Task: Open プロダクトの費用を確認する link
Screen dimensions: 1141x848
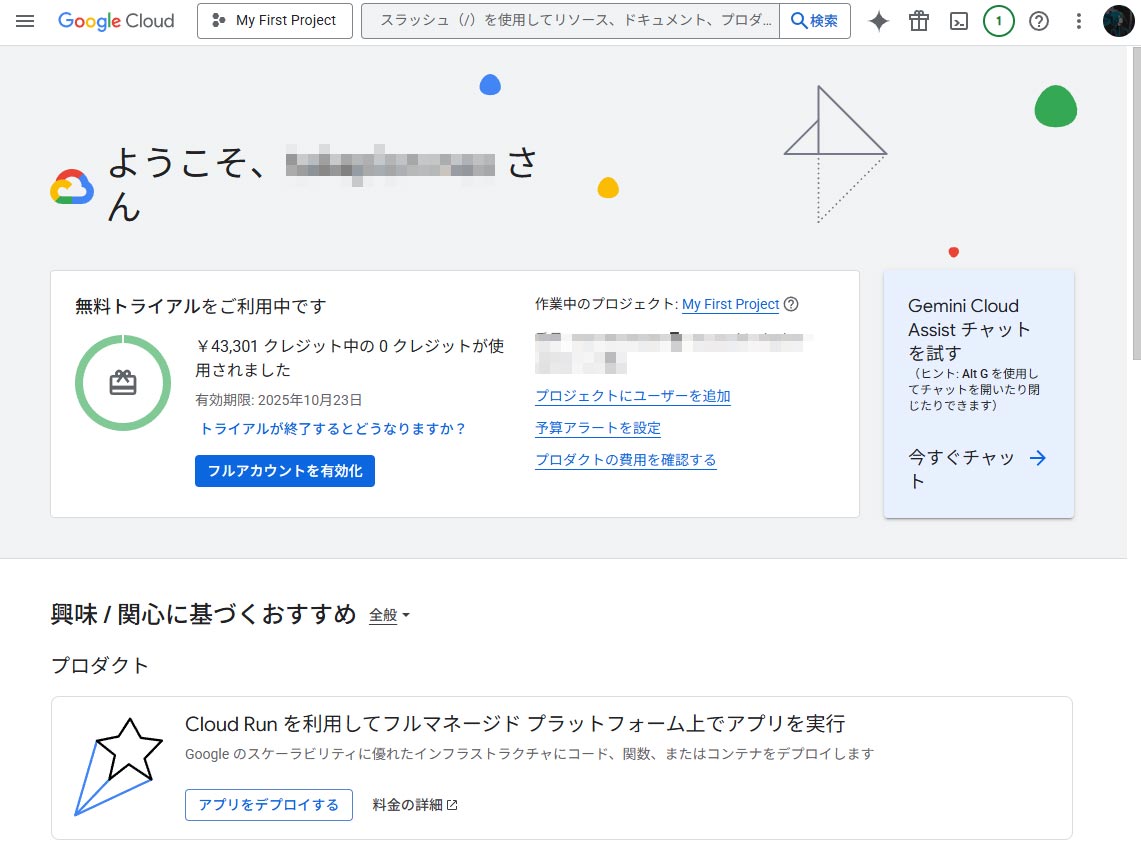Action: coord(626,460)
